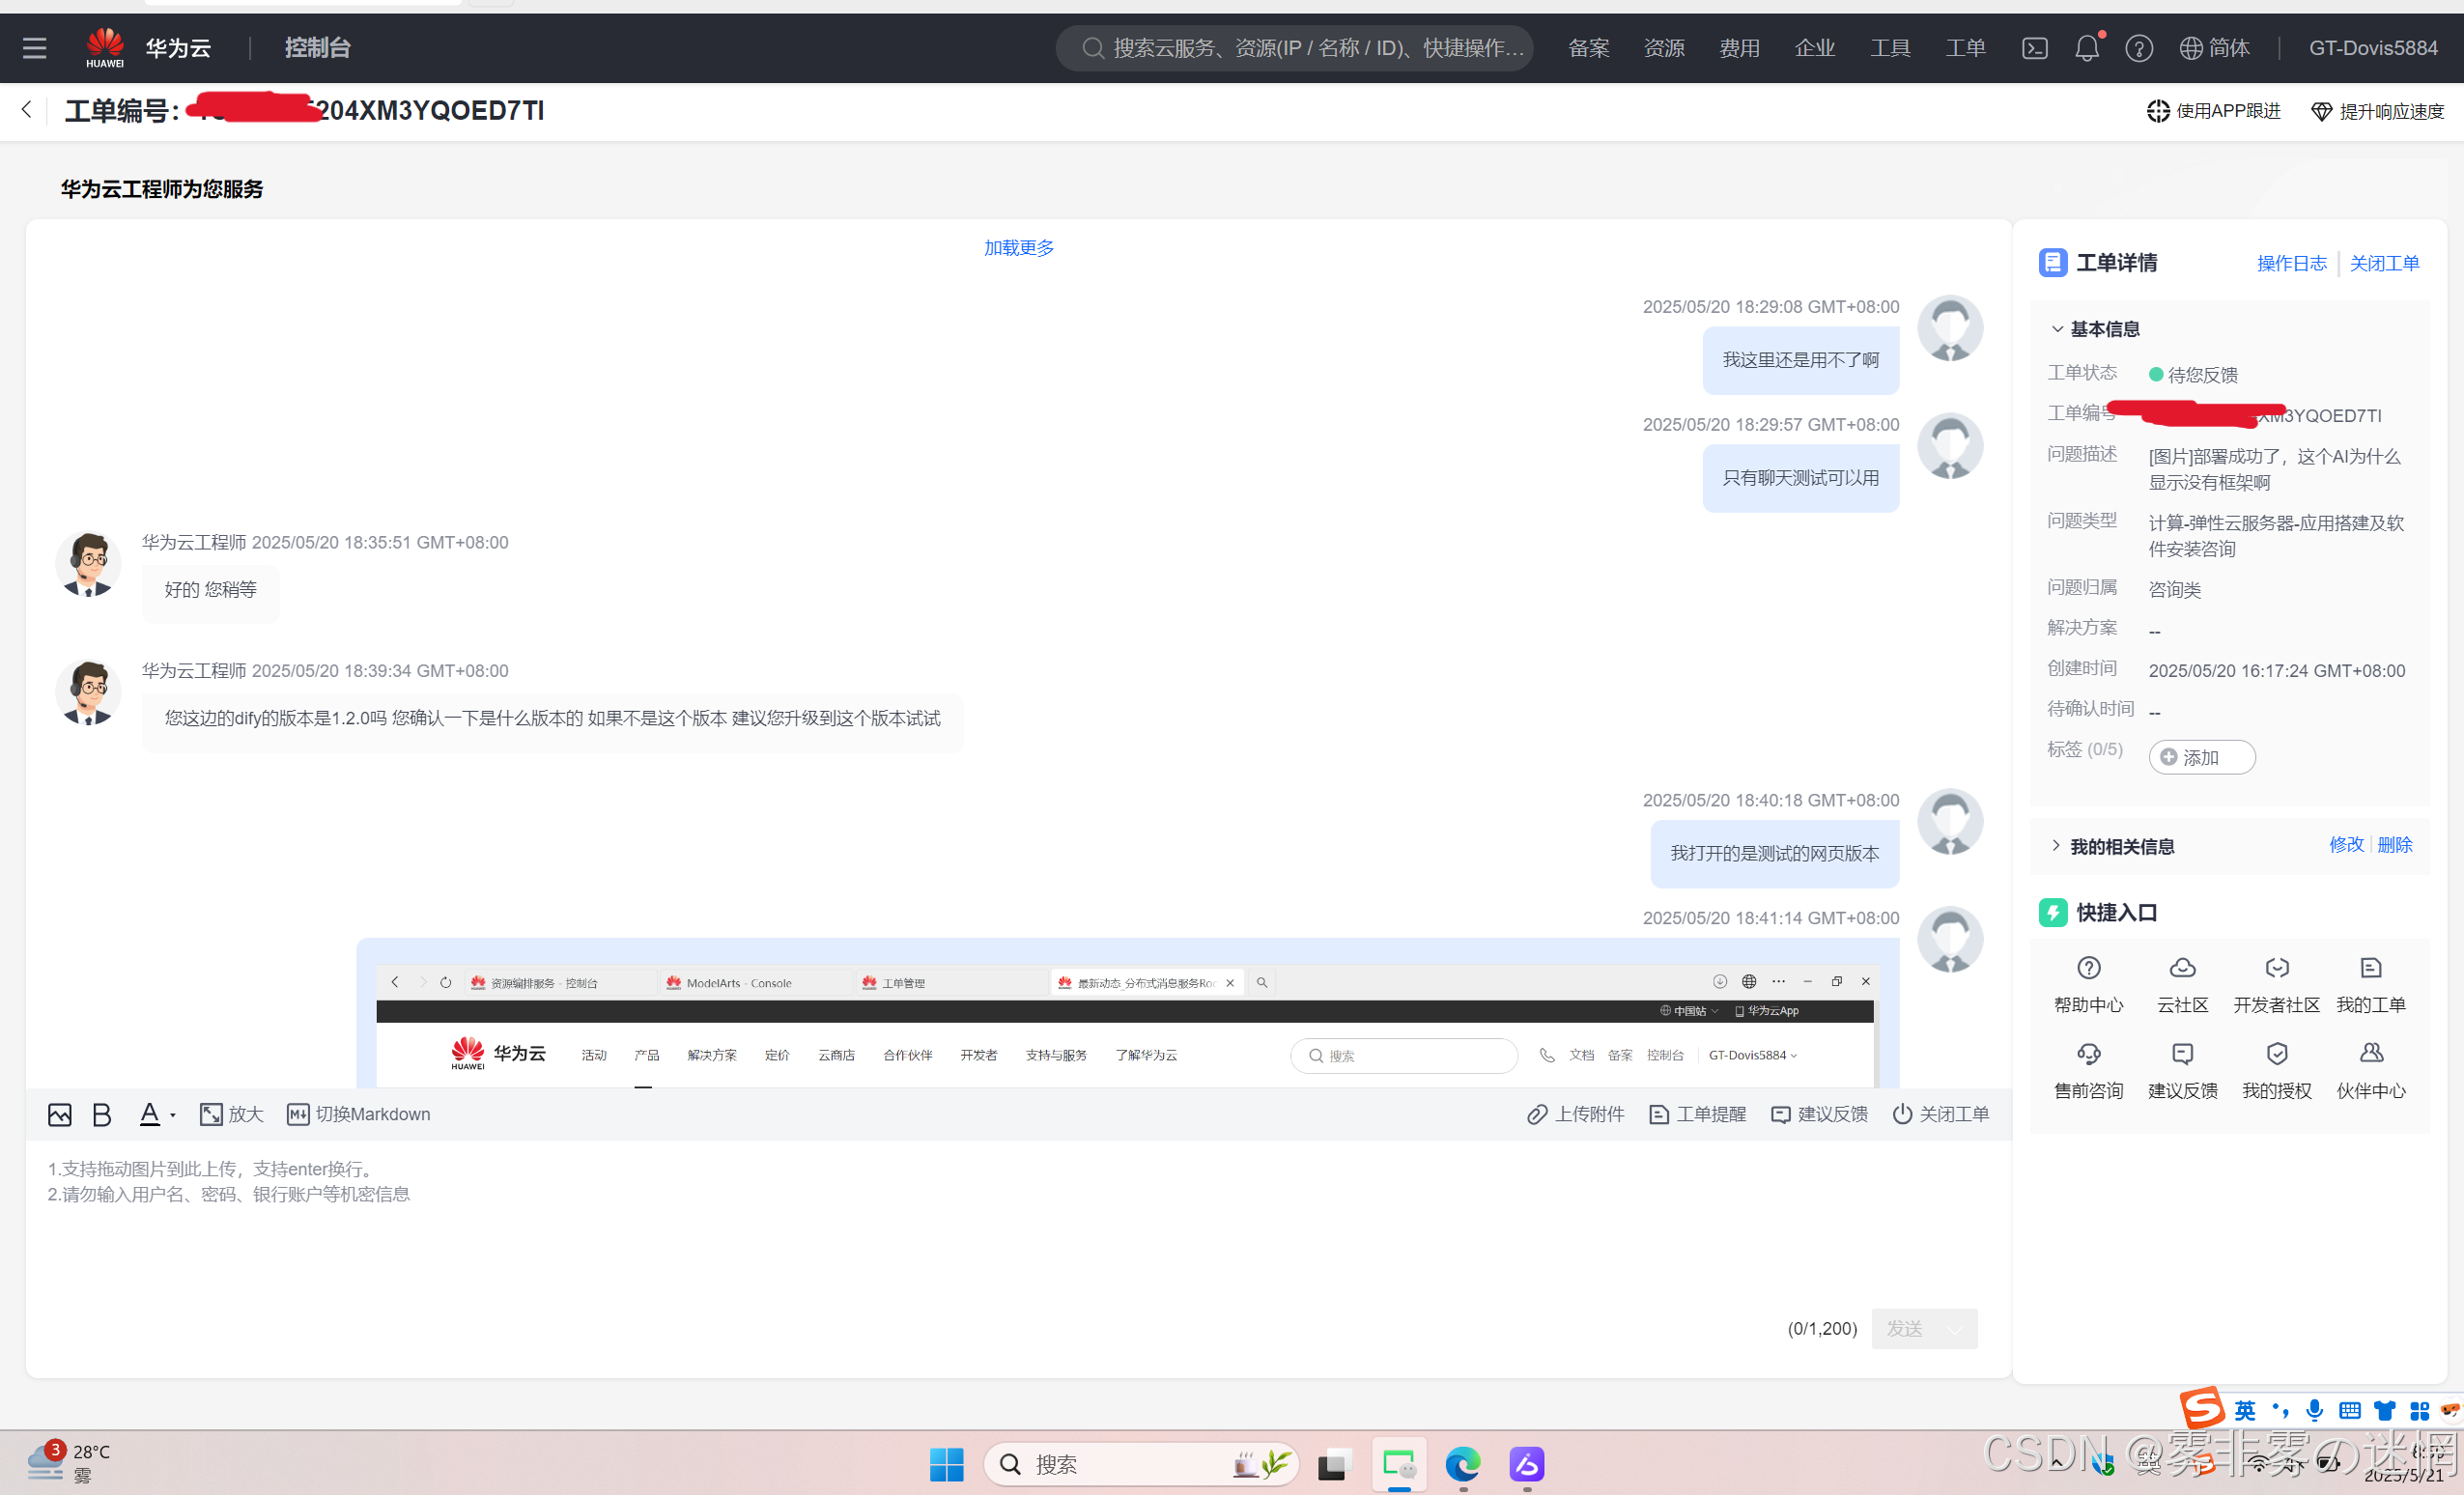This screenshot has width=2464, height=1495.
Task: Click the help question mark icon
Action: click(2138, 48)
